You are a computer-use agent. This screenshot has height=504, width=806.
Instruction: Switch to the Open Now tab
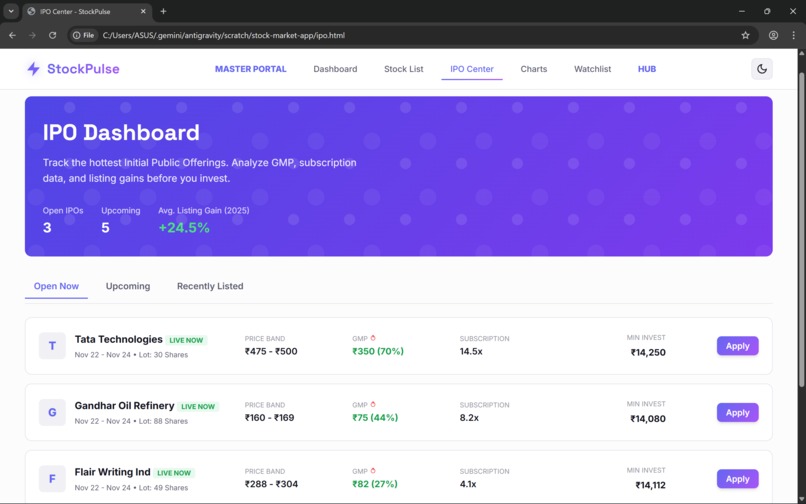click(57, 286)
